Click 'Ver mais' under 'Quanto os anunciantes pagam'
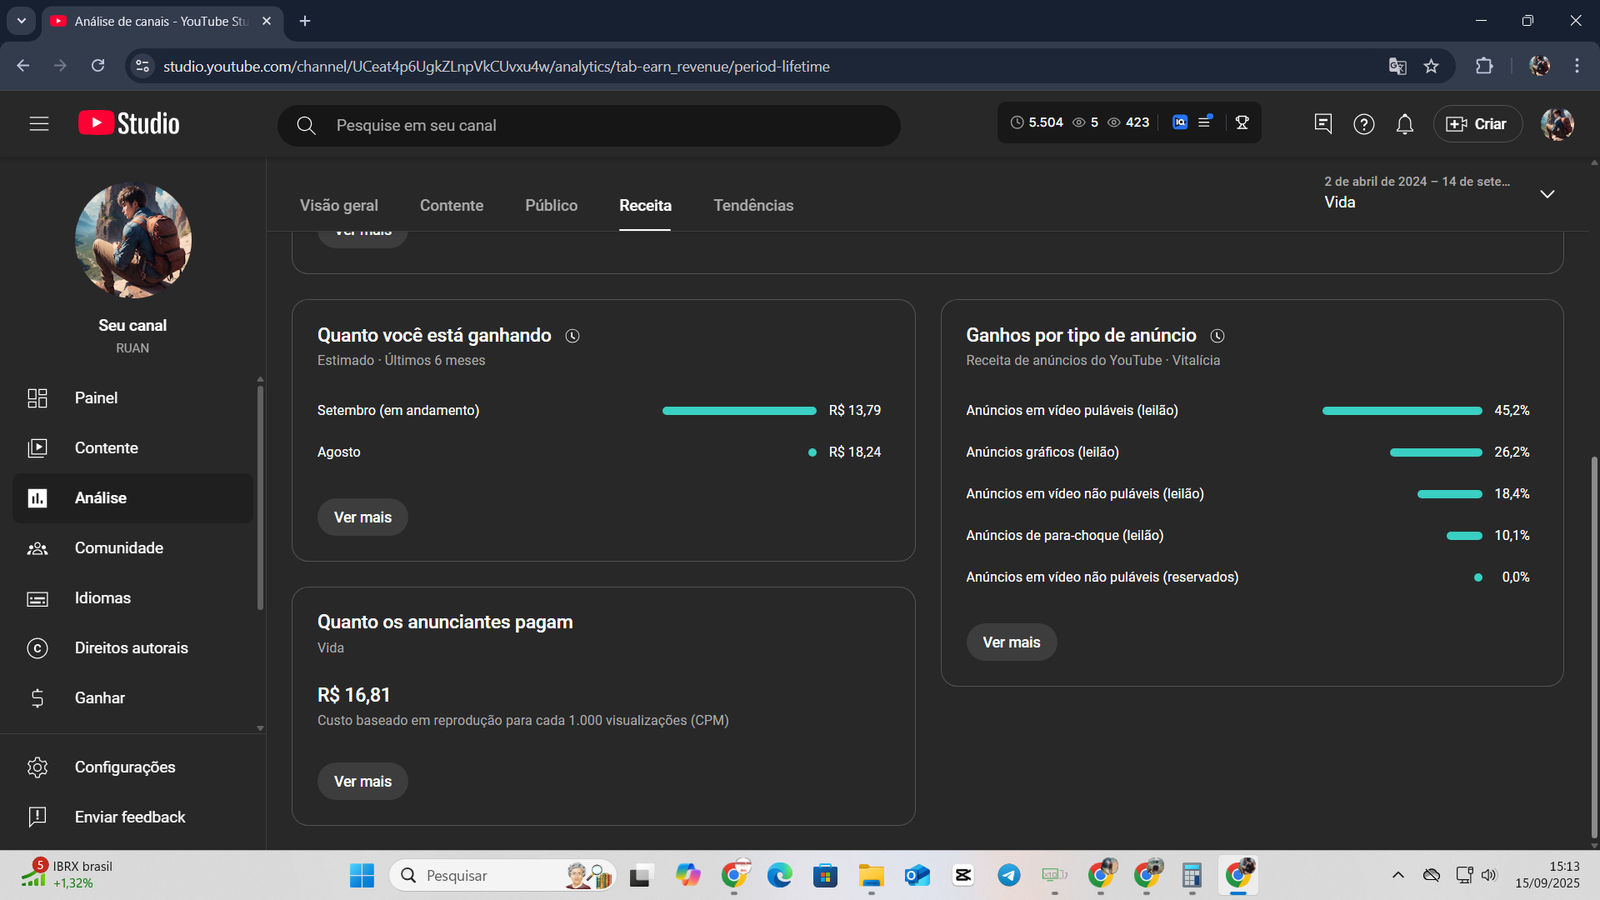Screen dimensions: 1600x900 [x=363, y=781]
